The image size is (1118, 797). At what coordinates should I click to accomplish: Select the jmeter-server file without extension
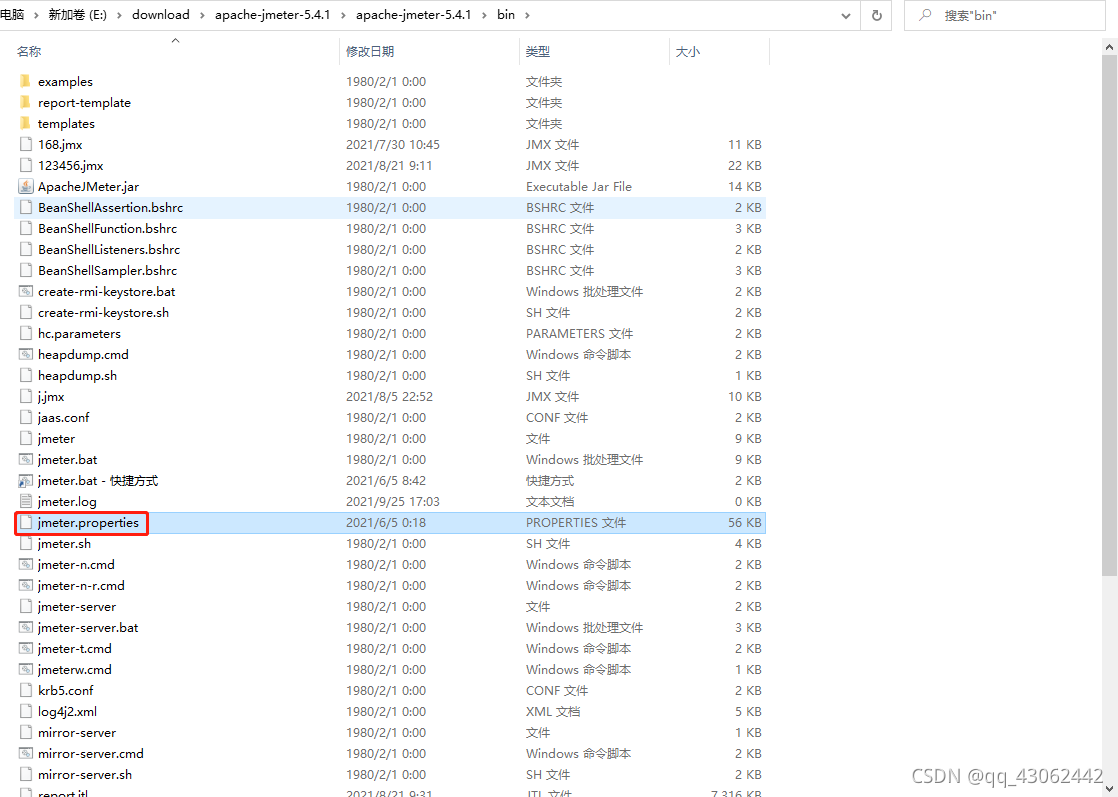click(x=77, y=607)
